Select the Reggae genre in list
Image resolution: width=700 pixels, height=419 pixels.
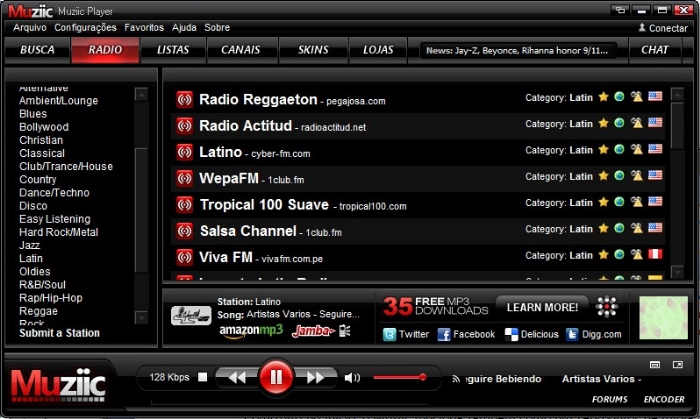[38, 311]
